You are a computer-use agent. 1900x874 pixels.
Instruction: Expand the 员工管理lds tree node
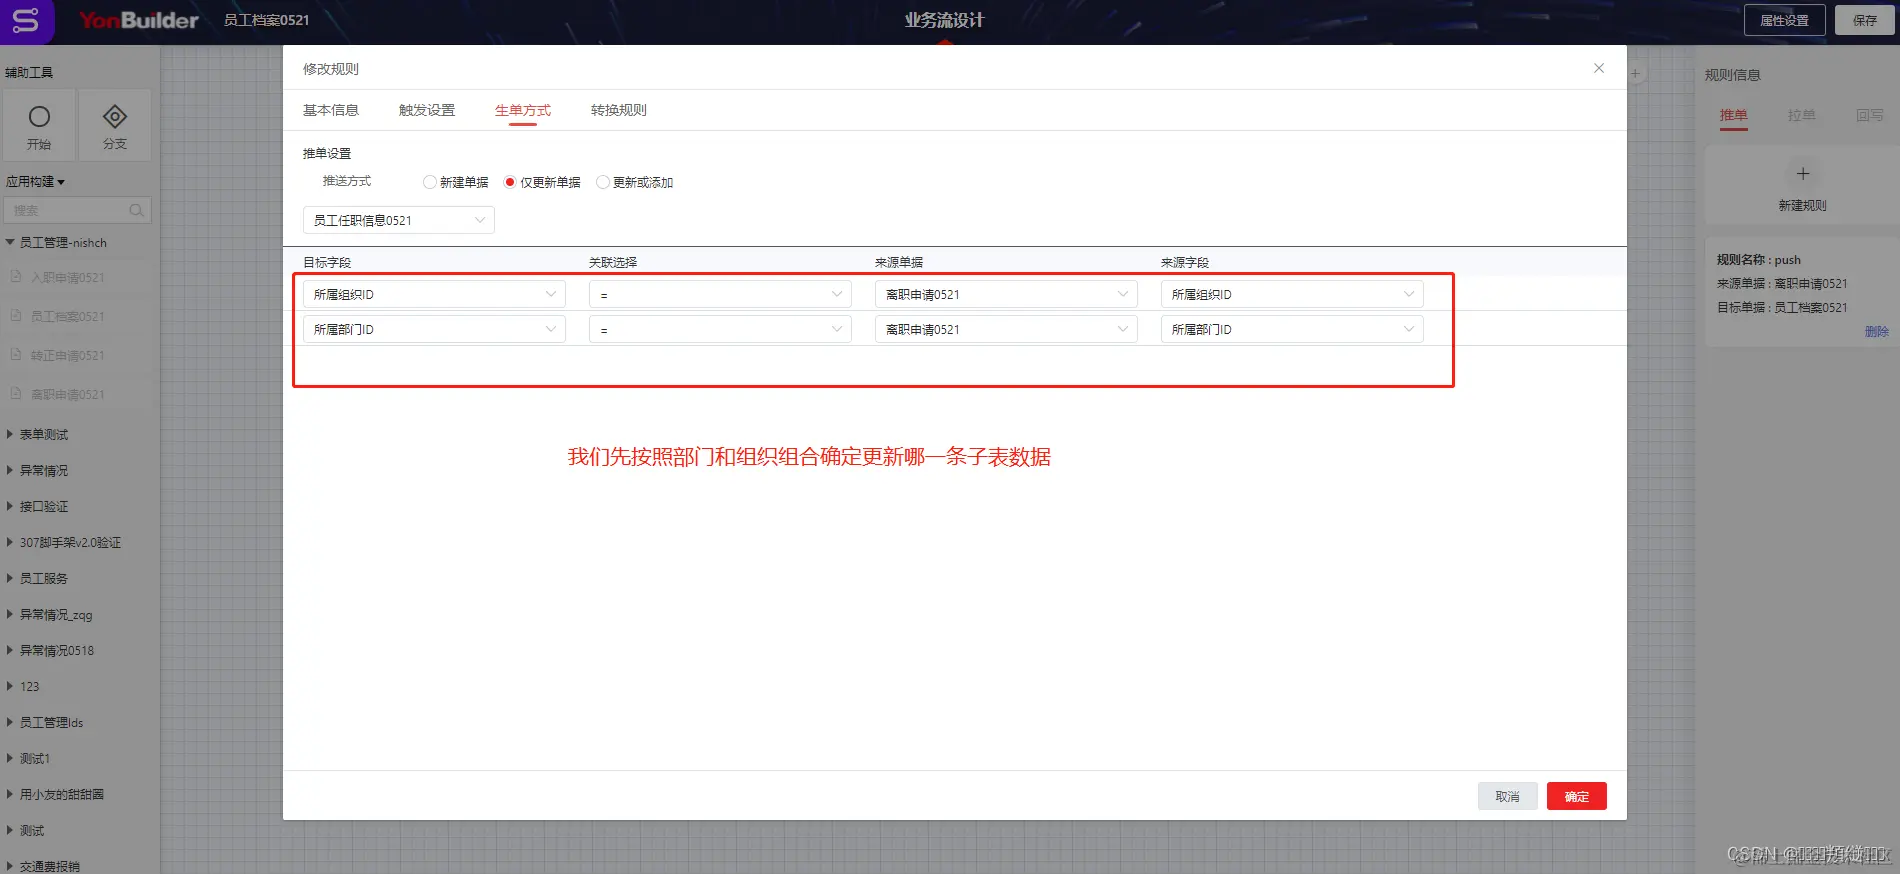[x=10, y=722]
